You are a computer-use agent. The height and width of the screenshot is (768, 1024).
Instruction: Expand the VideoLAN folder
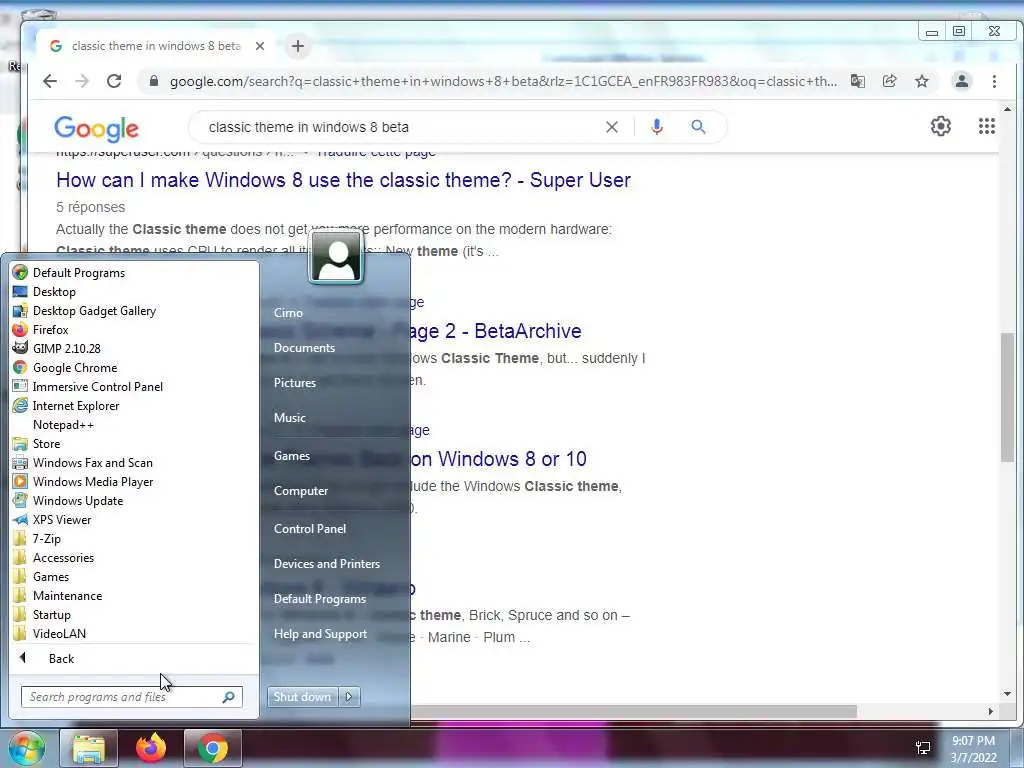pos(59,633)
